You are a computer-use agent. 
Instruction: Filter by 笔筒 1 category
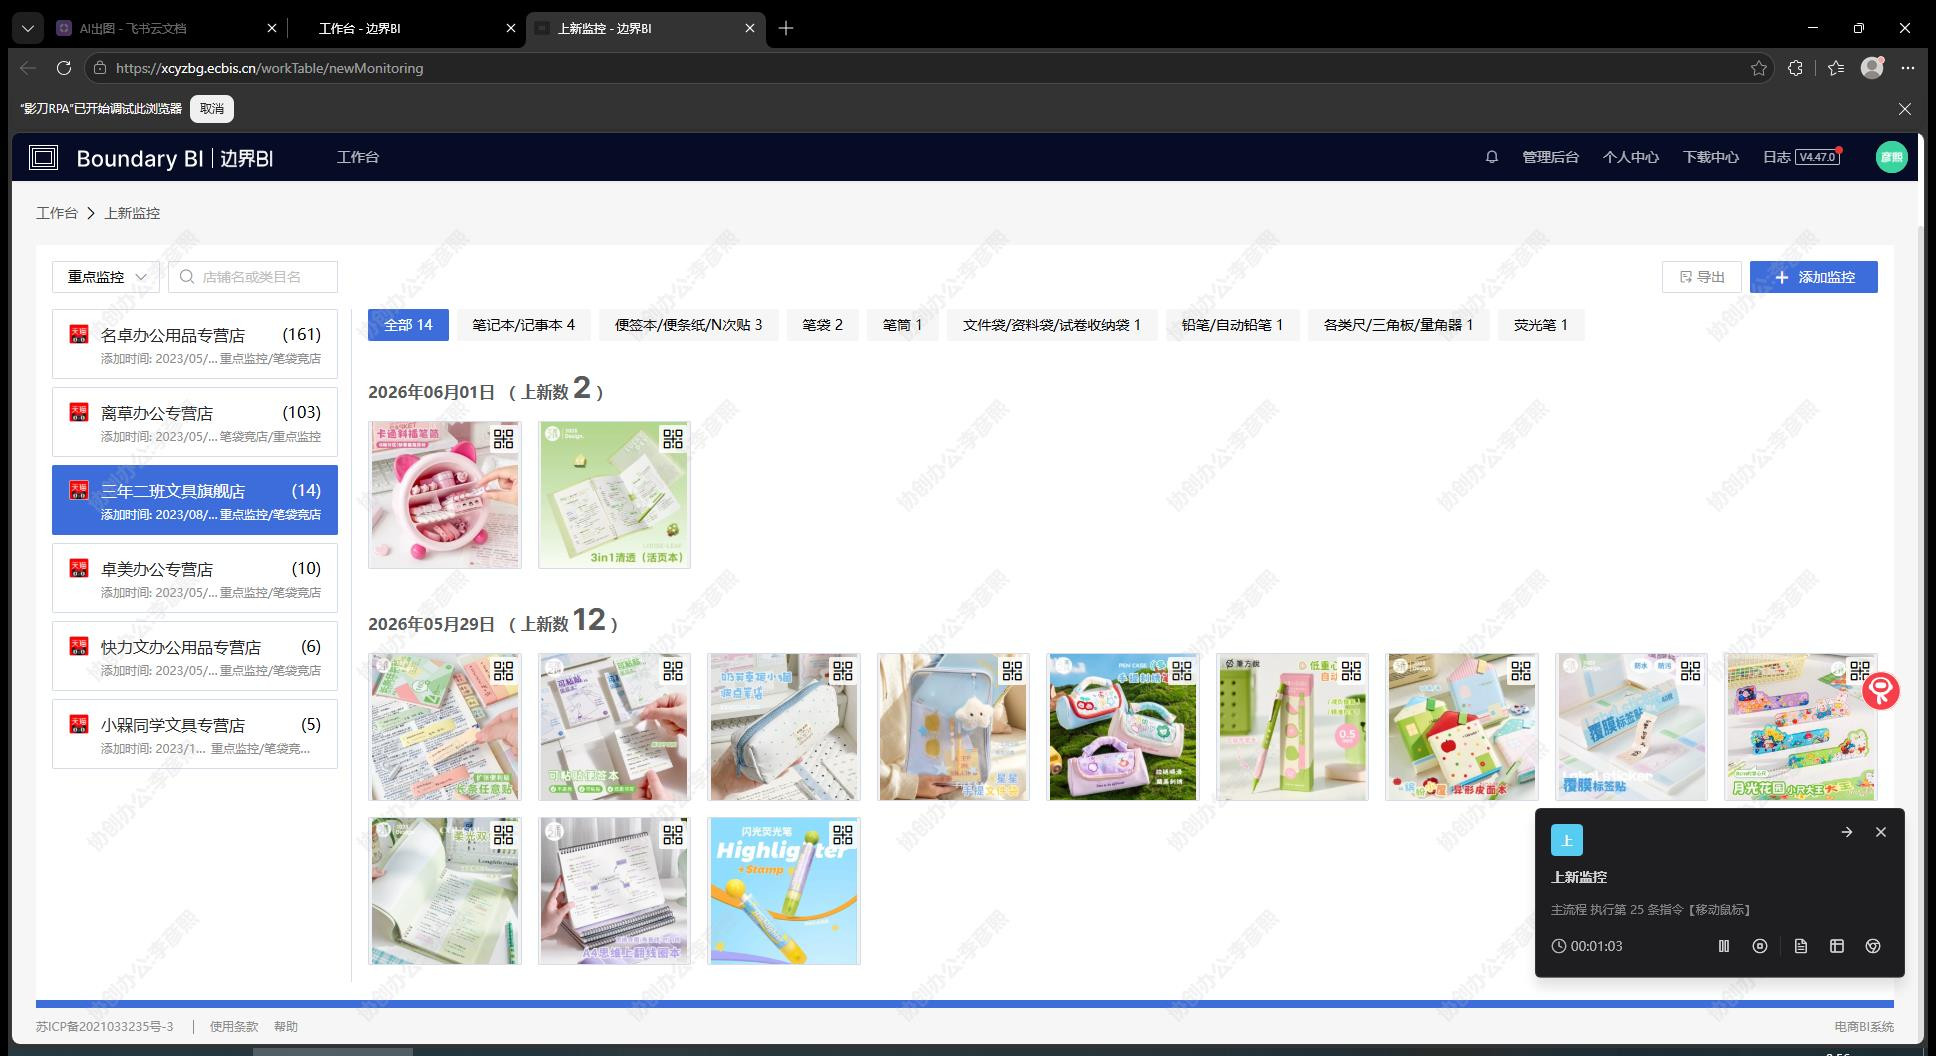click(x=902, y=325)
